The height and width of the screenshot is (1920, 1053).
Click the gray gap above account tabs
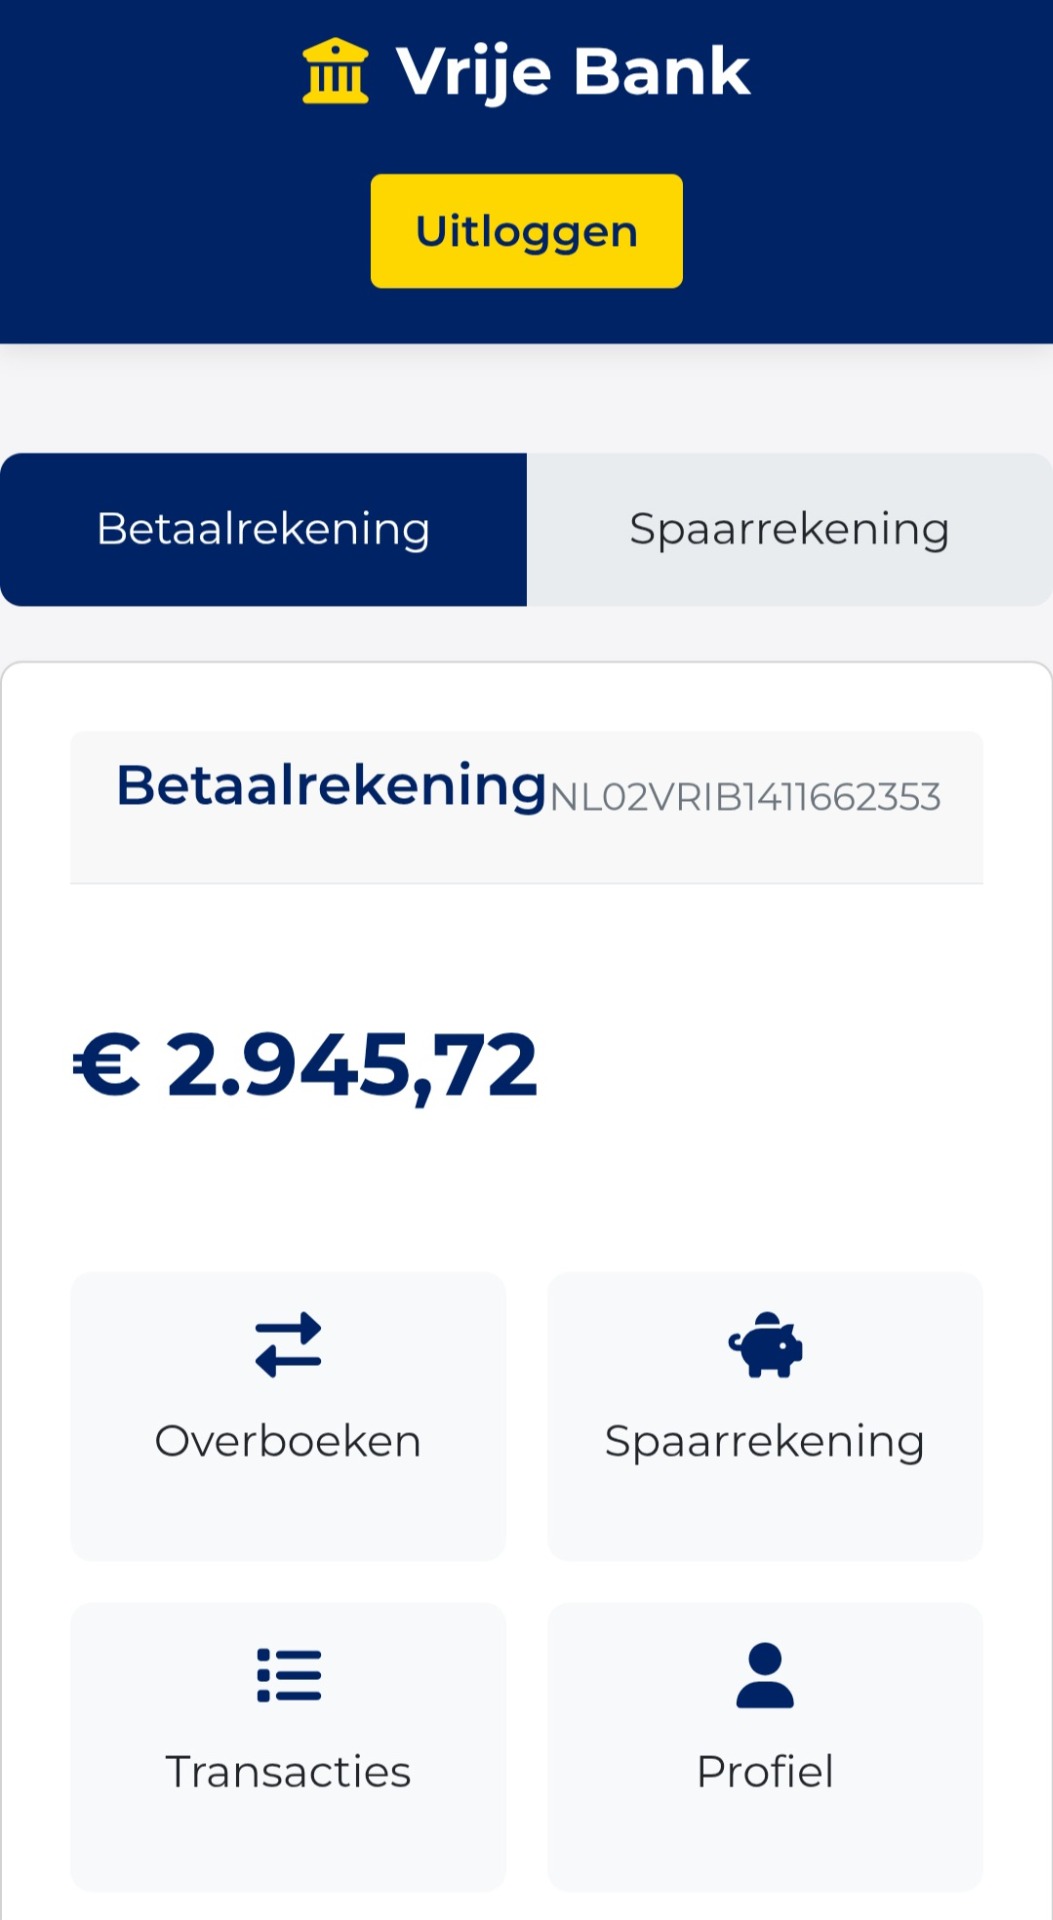tap(526, 400)
